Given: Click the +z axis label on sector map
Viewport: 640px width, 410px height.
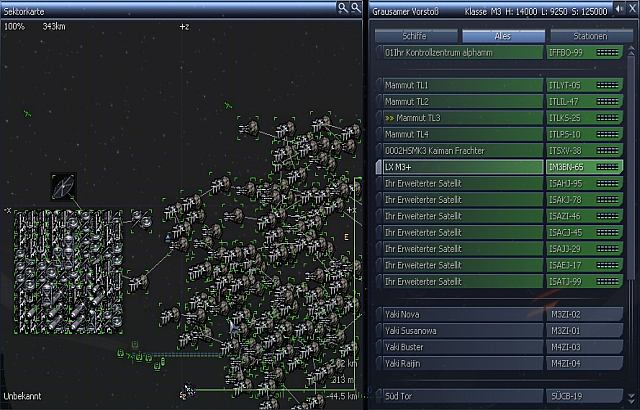Looking at the screenshot, I should (x=184, y=27).
